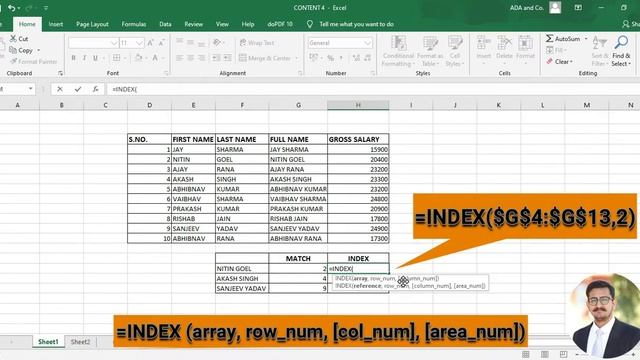Click the Copy icon in Clipboard group
The width and height of the screenshot is (640, 360).
13,50
